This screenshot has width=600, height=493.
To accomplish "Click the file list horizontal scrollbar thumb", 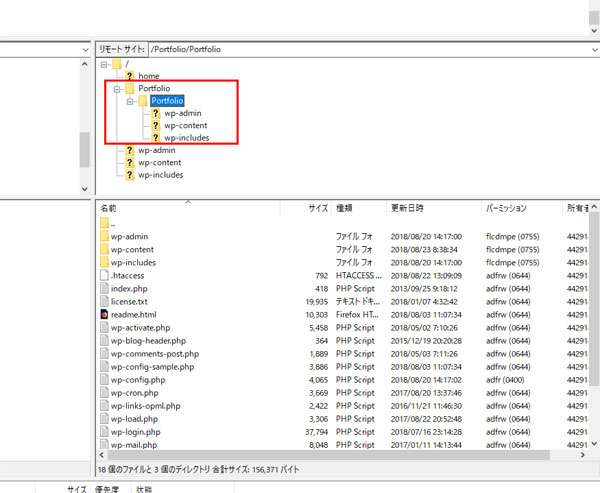I will [x=329, y=455].
